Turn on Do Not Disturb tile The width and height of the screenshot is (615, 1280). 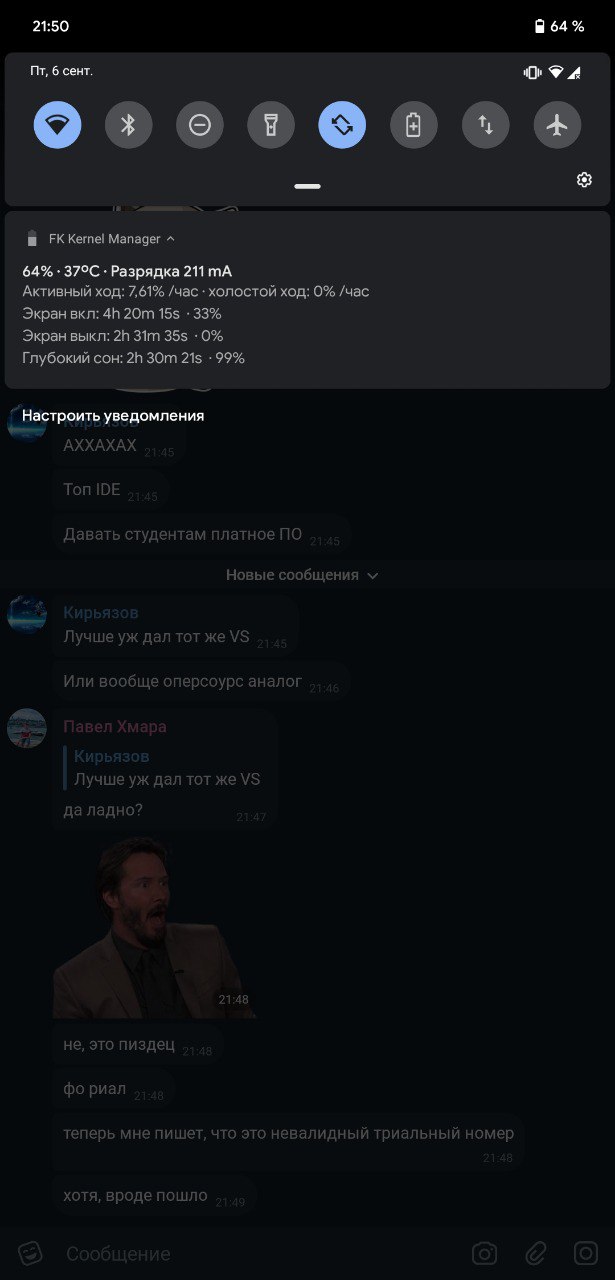pos(200,125)
